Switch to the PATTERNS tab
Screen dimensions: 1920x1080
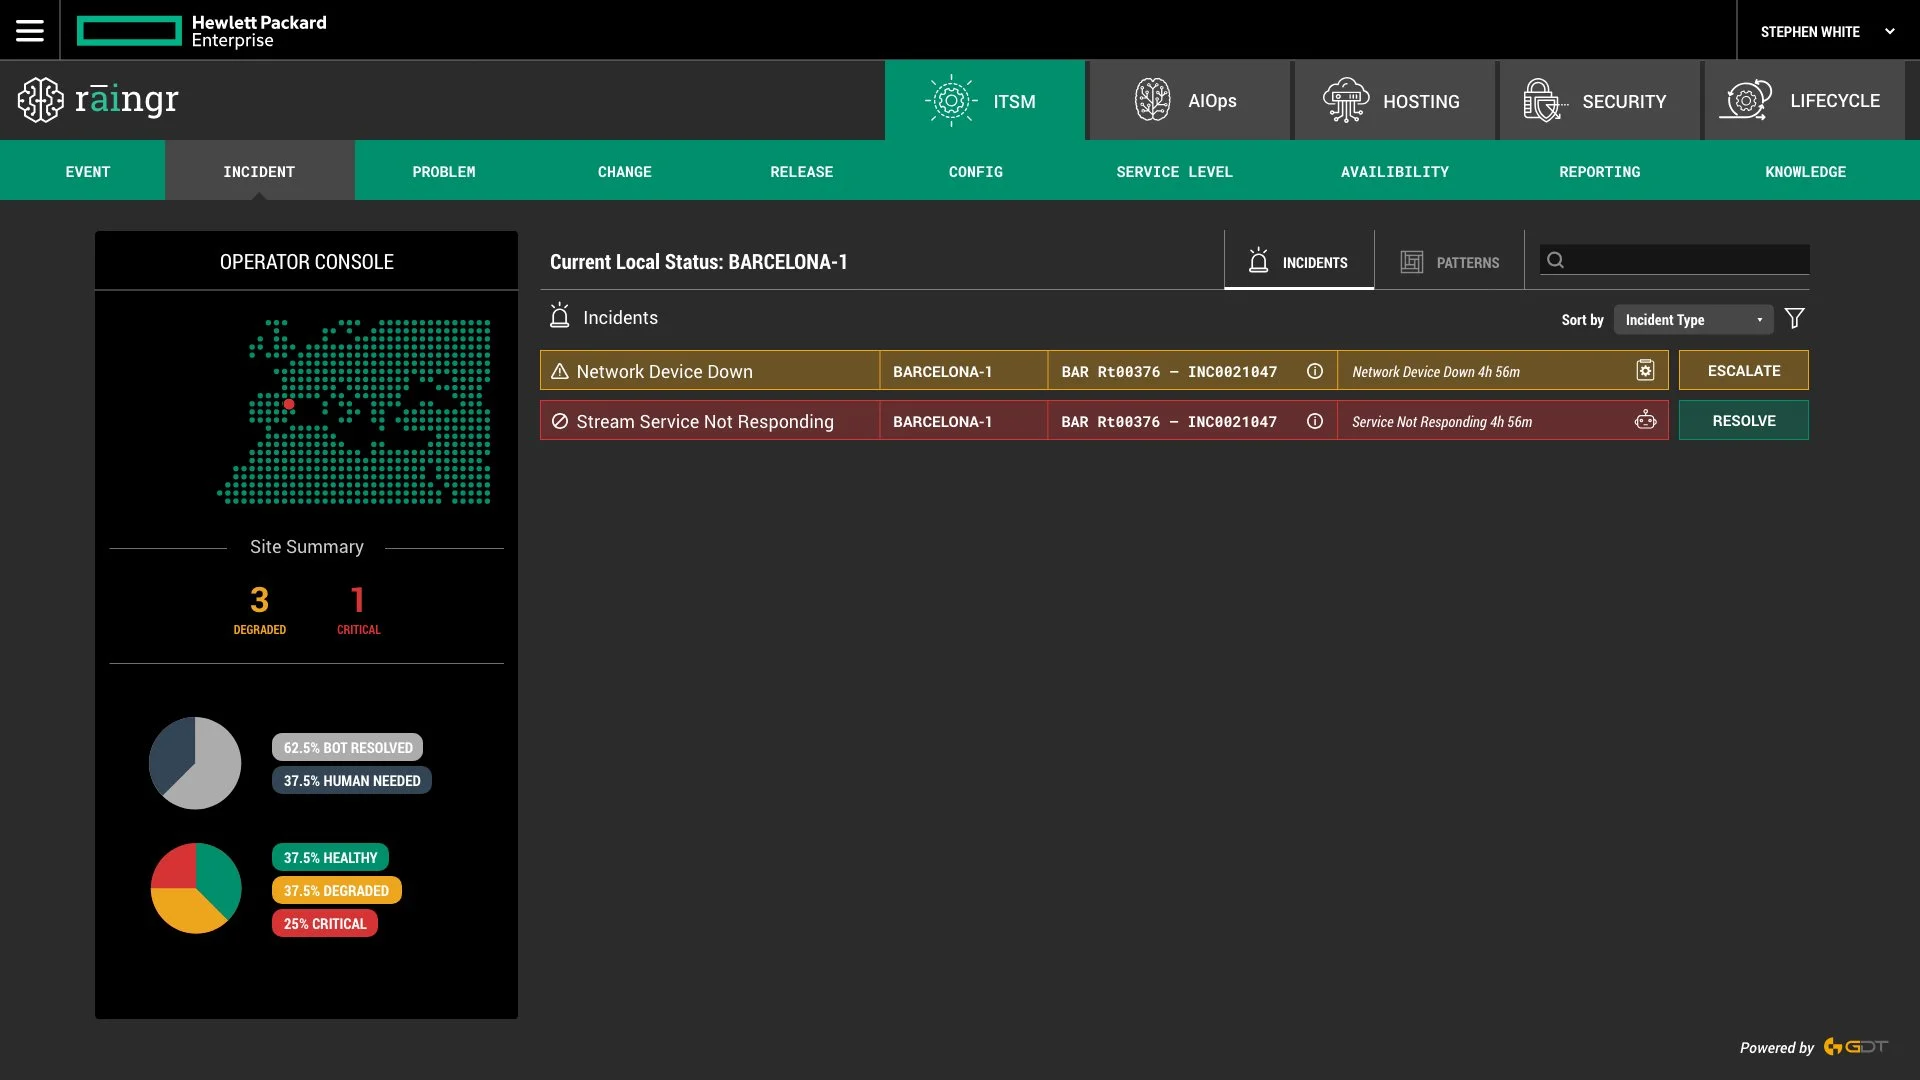(x=1449, y=262)
